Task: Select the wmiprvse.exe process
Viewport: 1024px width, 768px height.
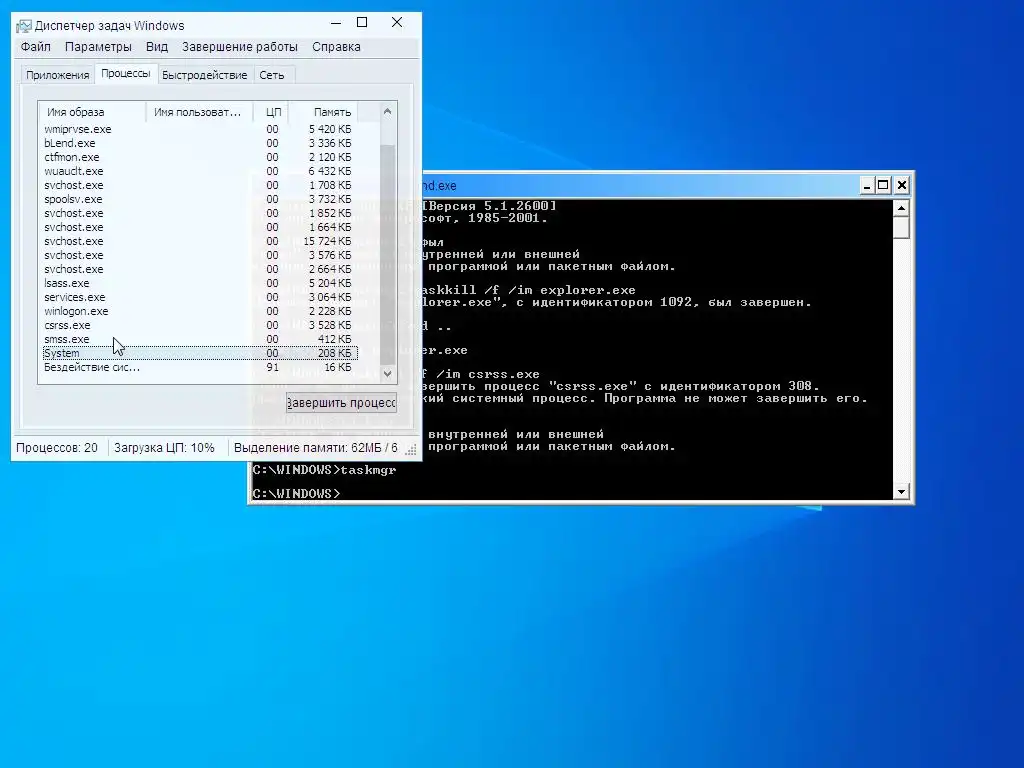Action: point(198,129)
